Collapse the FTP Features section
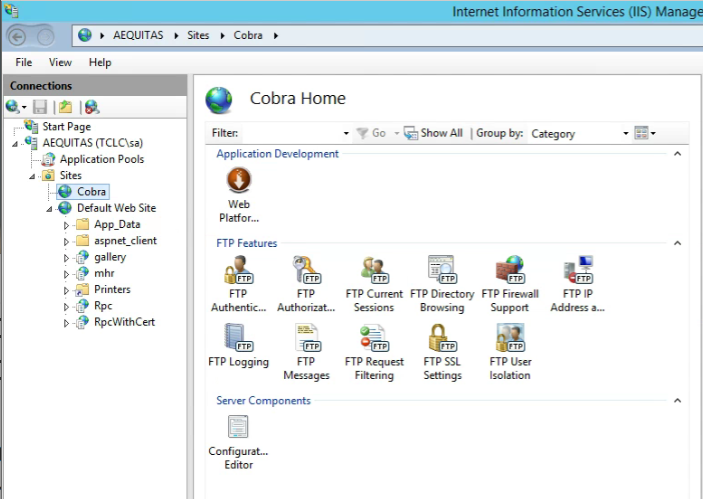Image resolution: width=703 pixels, height=499 pixels. point(677,243)
